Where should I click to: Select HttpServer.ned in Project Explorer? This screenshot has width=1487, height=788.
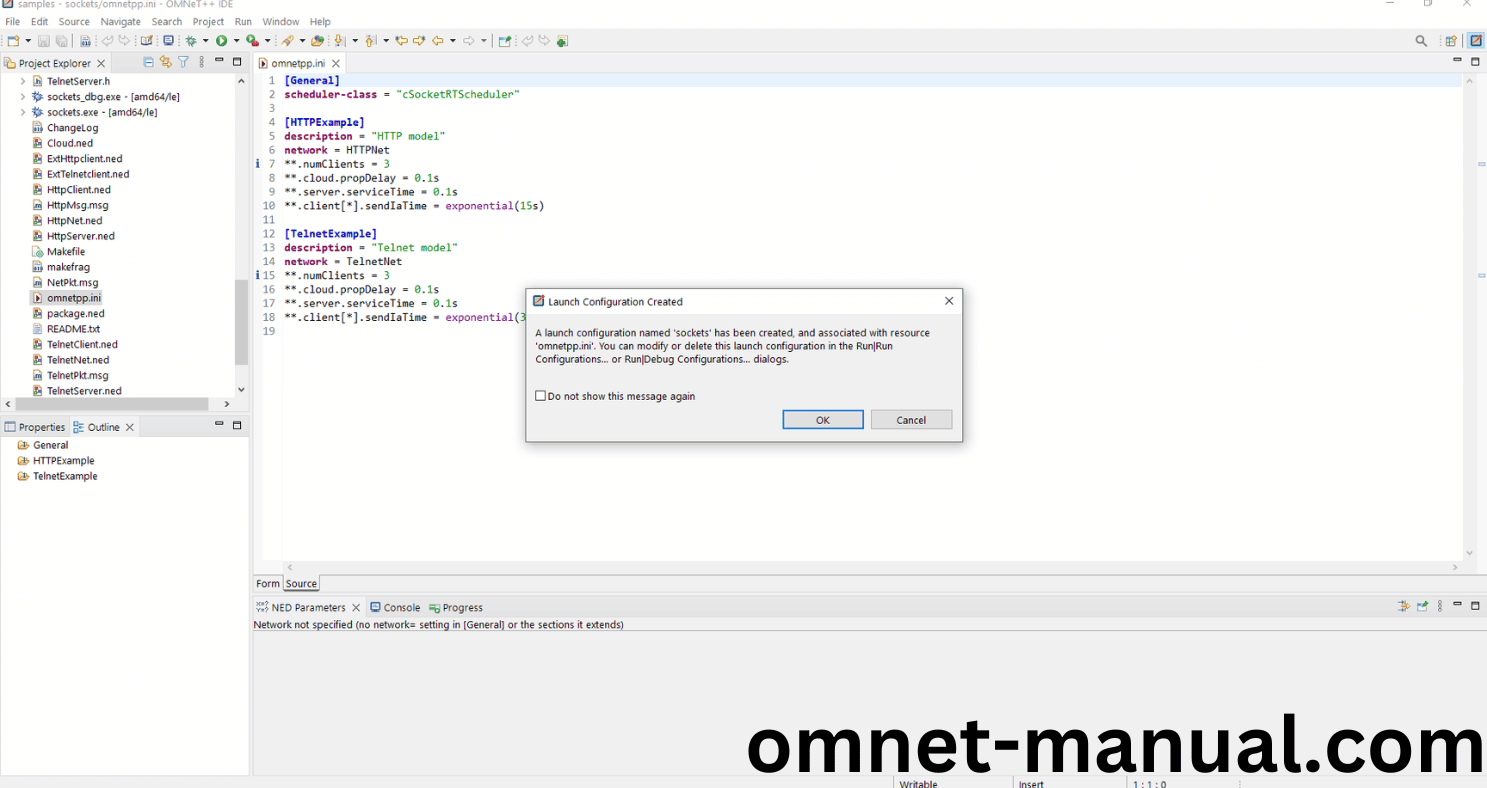[x=80, y=236]
